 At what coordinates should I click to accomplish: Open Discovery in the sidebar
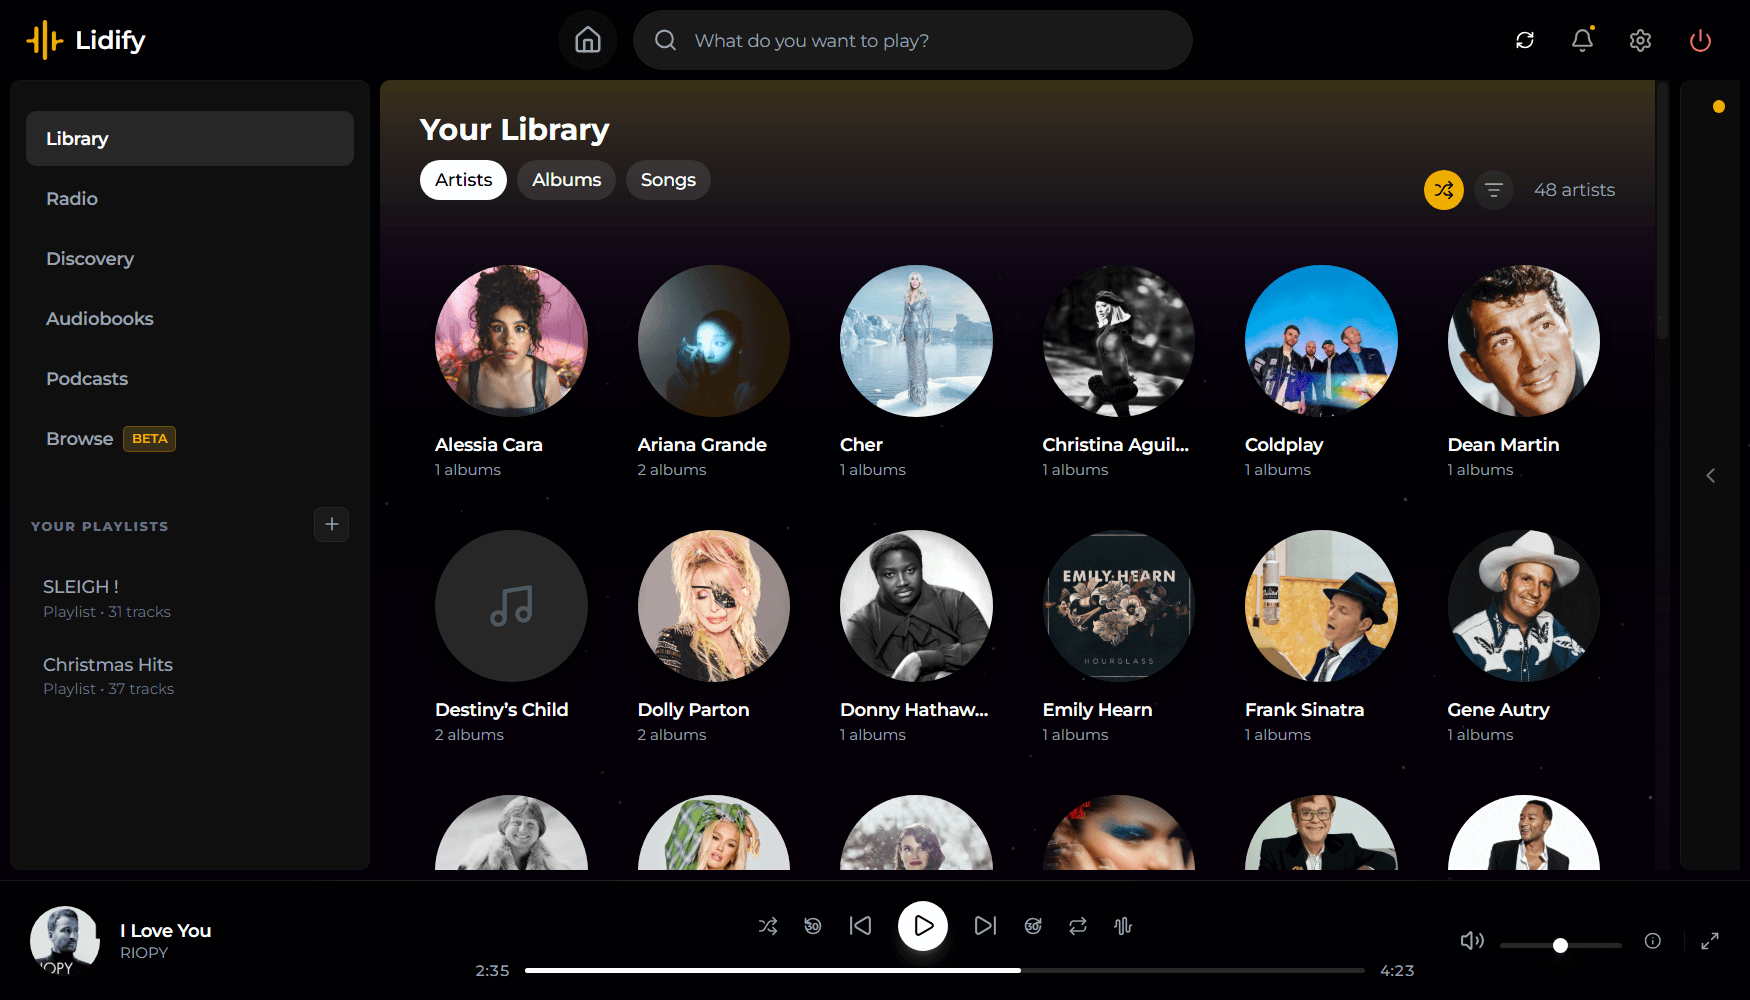[90, 259]
